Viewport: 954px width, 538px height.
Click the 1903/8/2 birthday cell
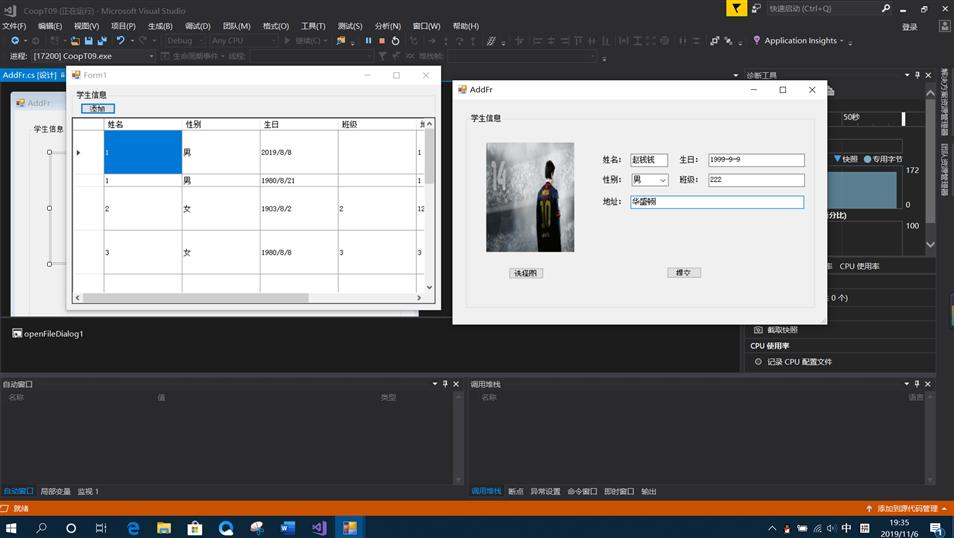click(299, 209)
